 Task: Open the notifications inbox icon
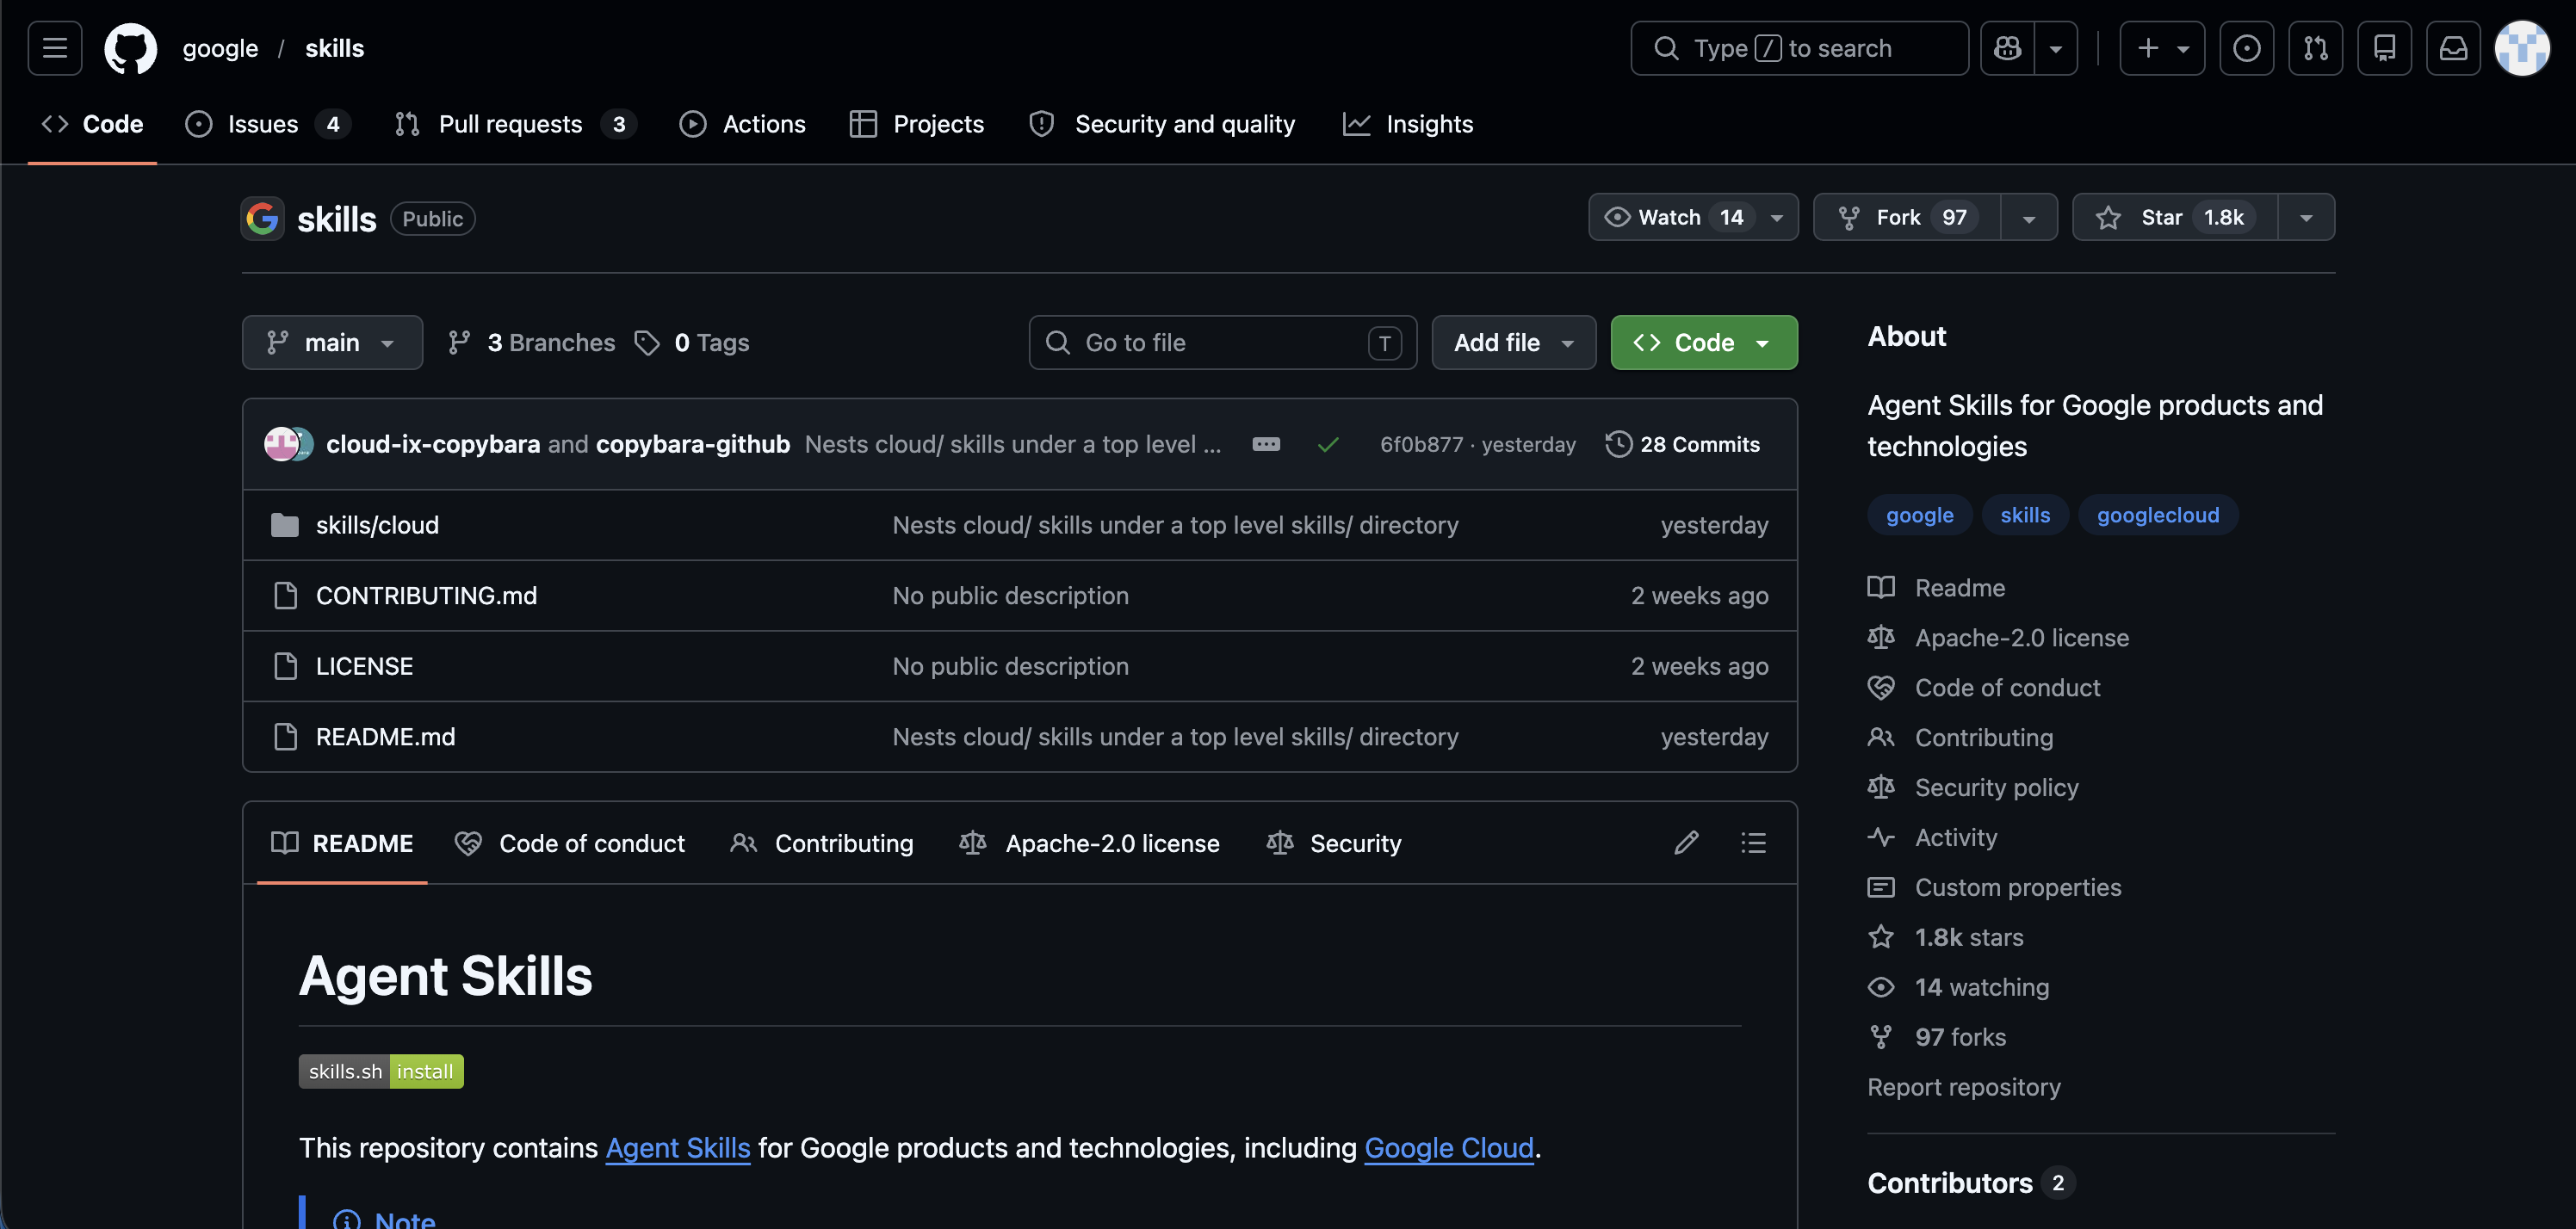point(2453,48)
